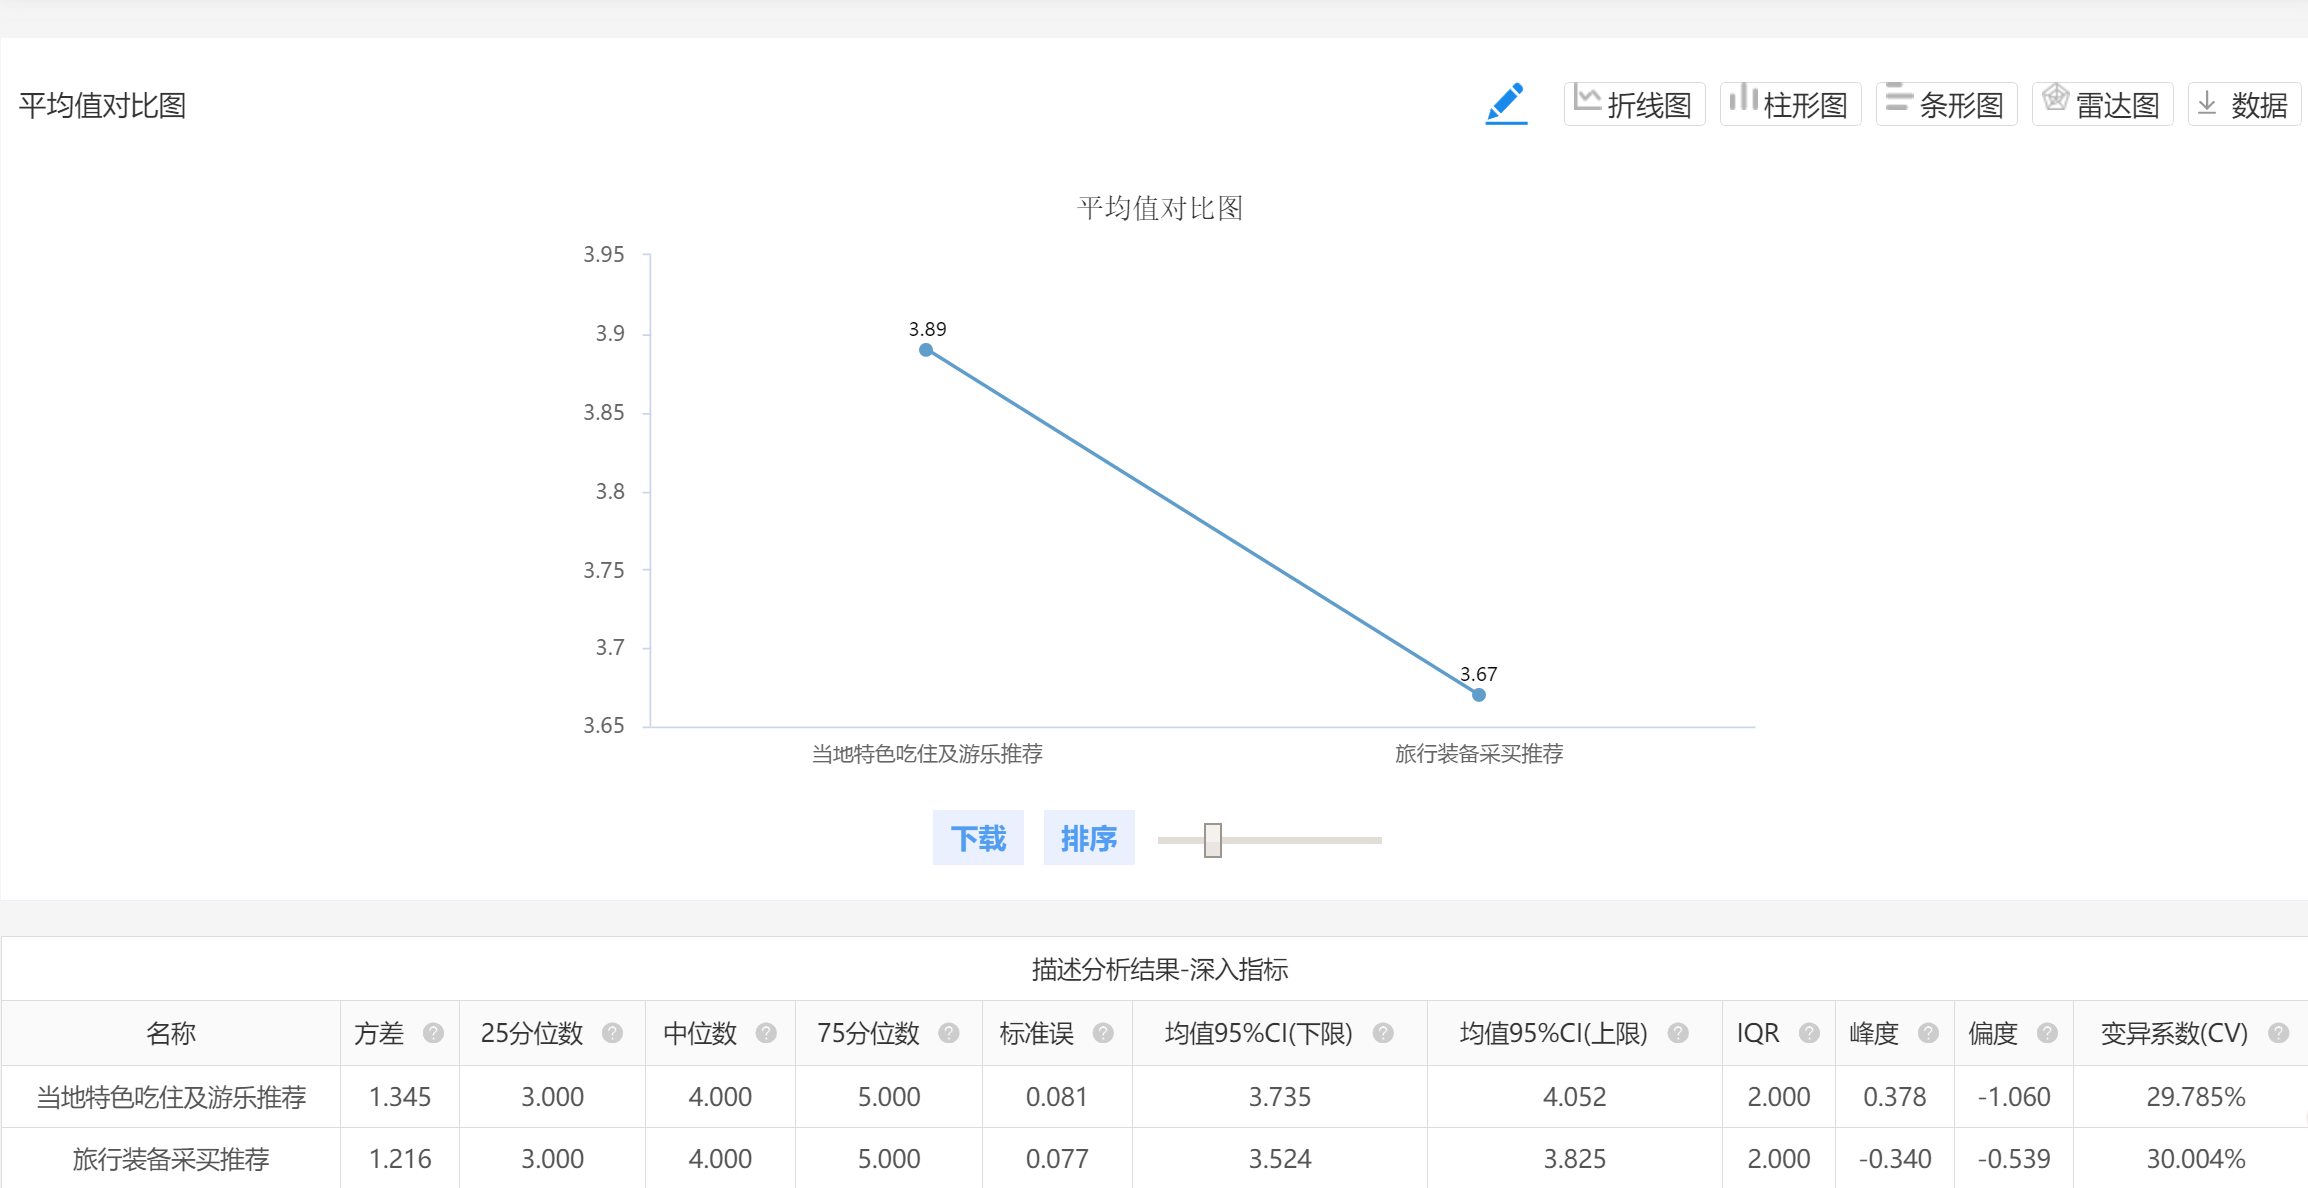Screen dimensions: 2308x1188
Task: Click the help icon beside 25分位数
Action: tap(613, 1033)
